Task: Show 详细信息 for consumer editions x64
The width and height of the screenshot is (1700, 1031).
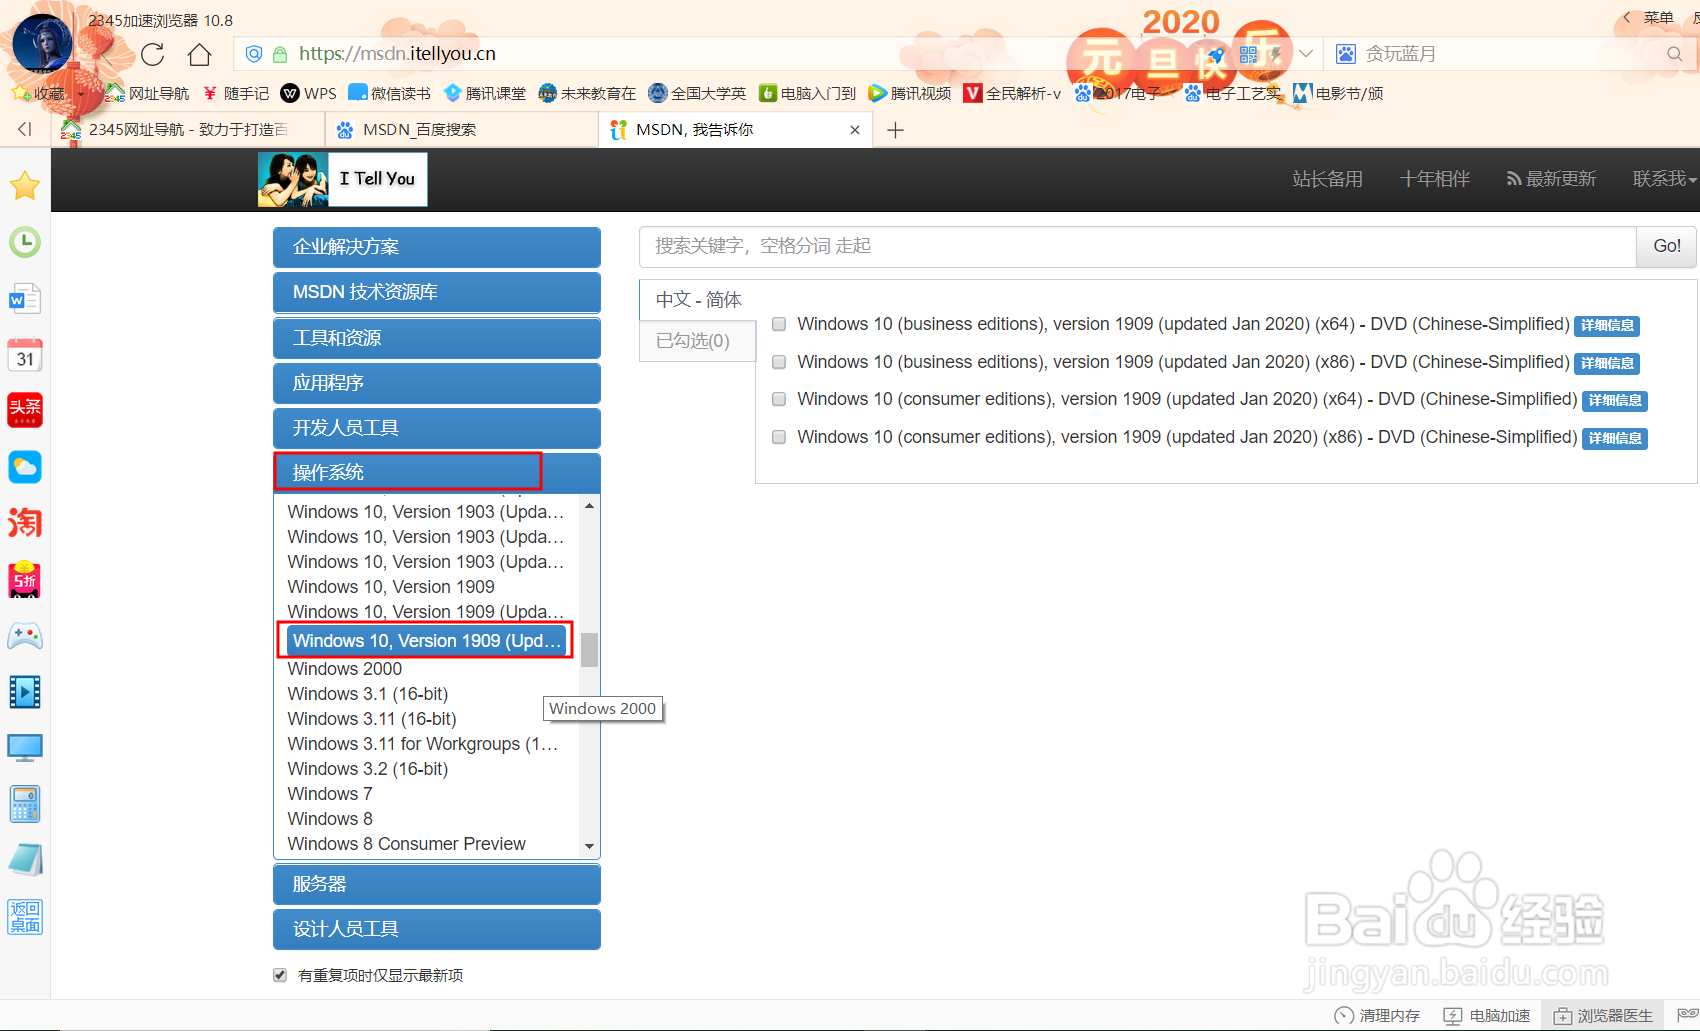Action: pos(1615,400)
